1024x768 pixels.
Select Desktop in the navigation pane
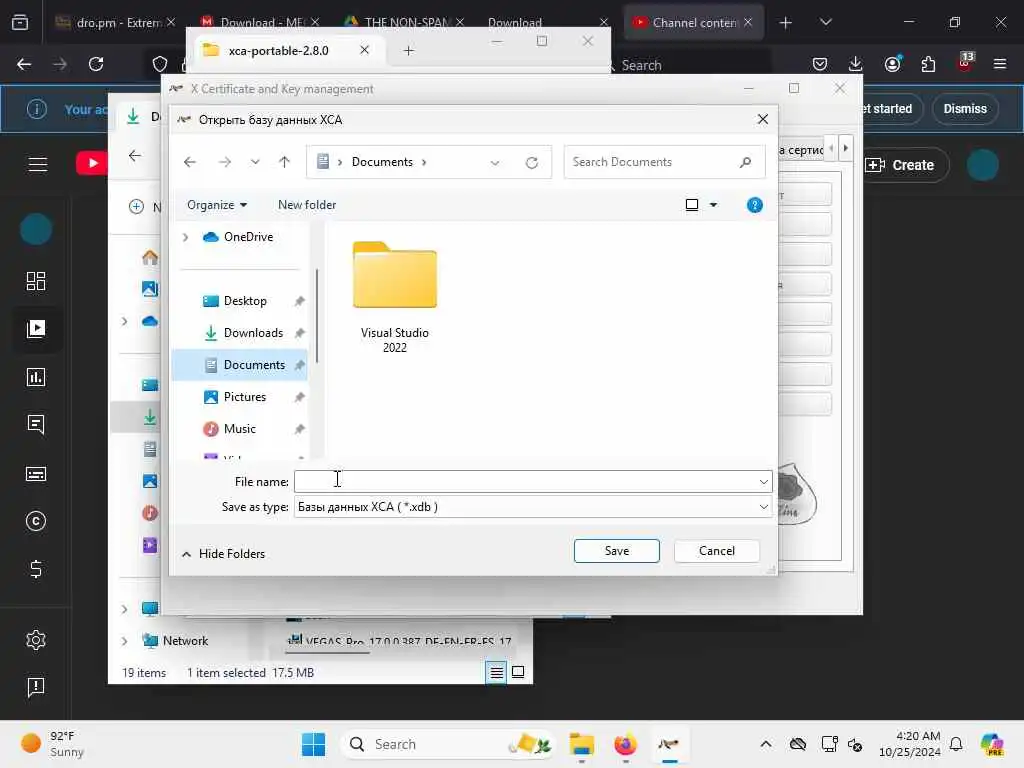tap(244, 301)
